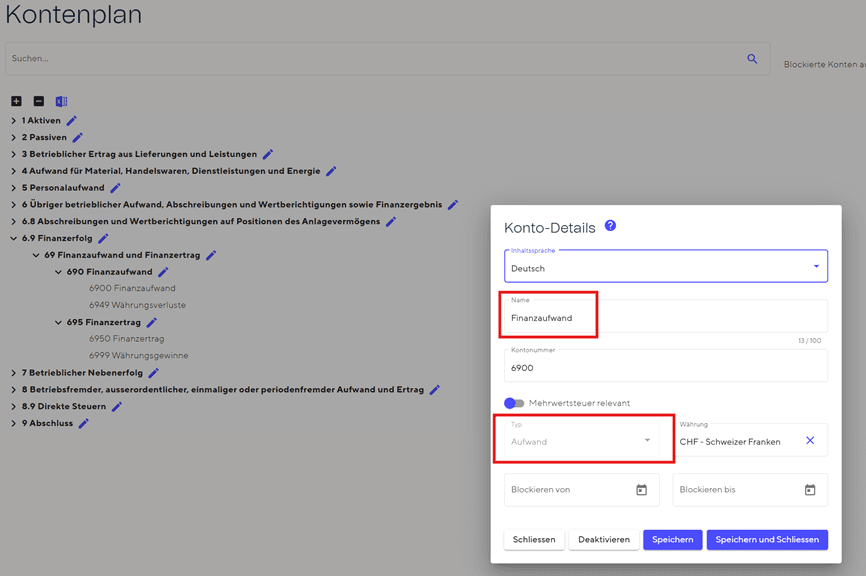Select account 6950 Finanzertrag
The width and height of the screenshot is (866, 576).
126,339
